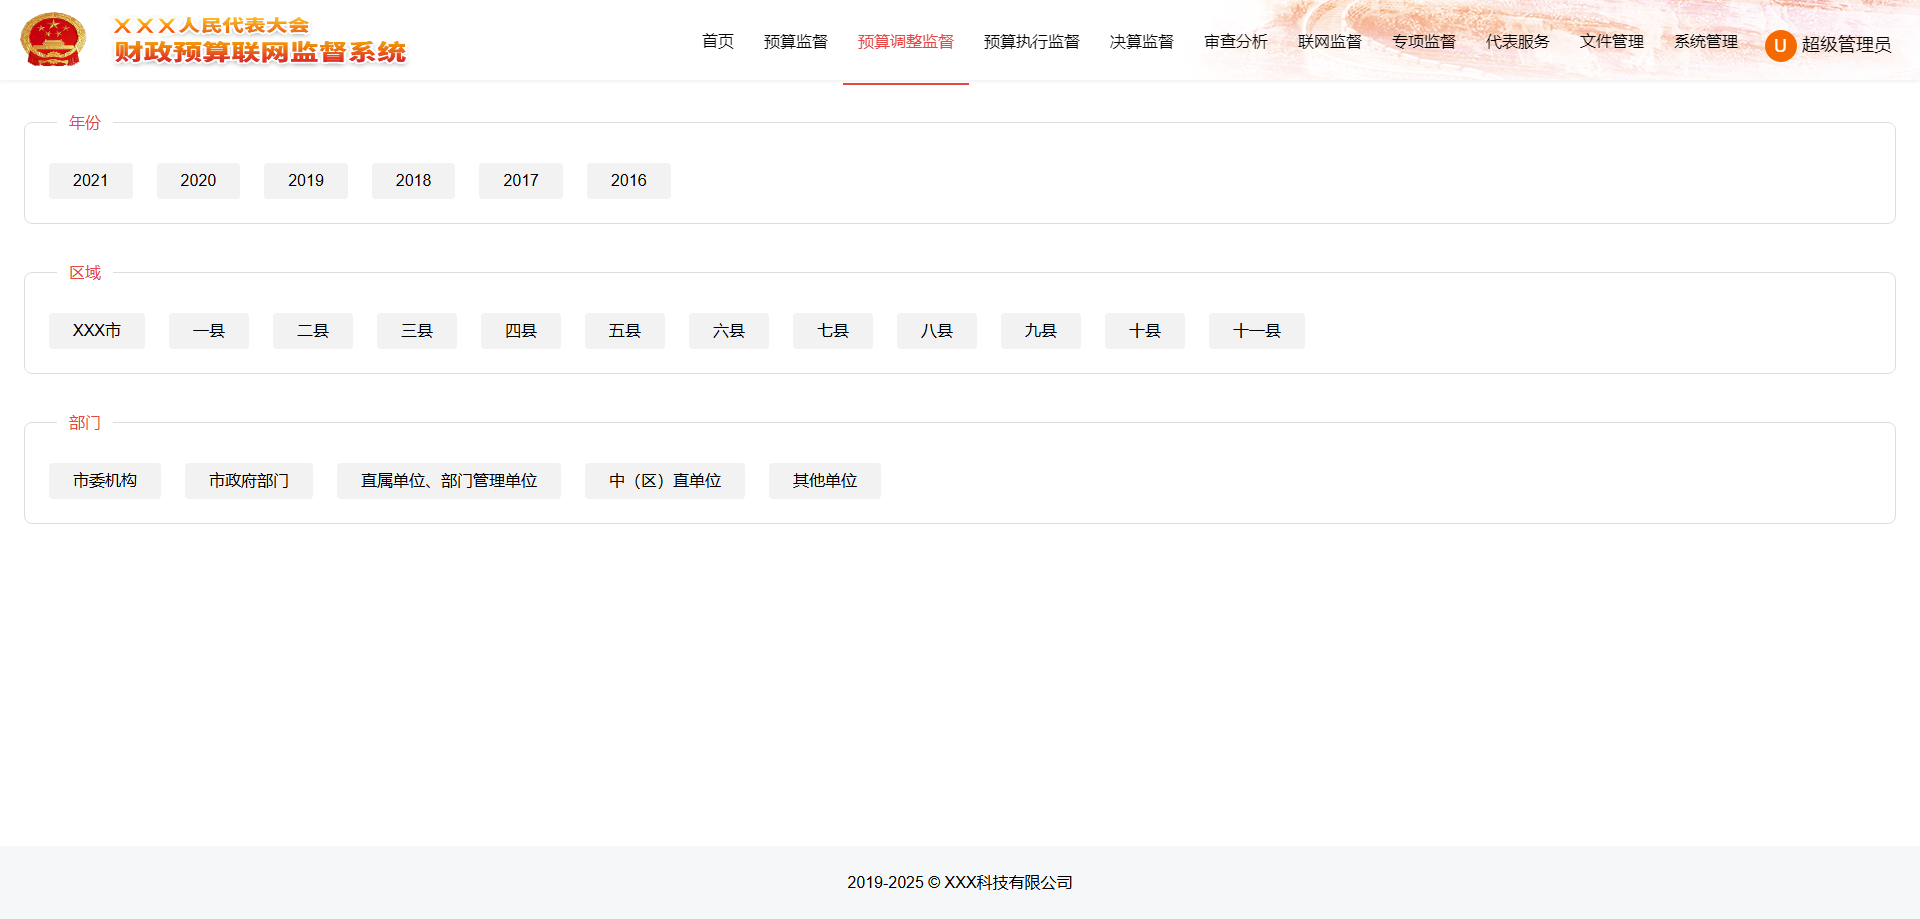
Task: Click the orange U user avatar
Action: [1780, 45]
